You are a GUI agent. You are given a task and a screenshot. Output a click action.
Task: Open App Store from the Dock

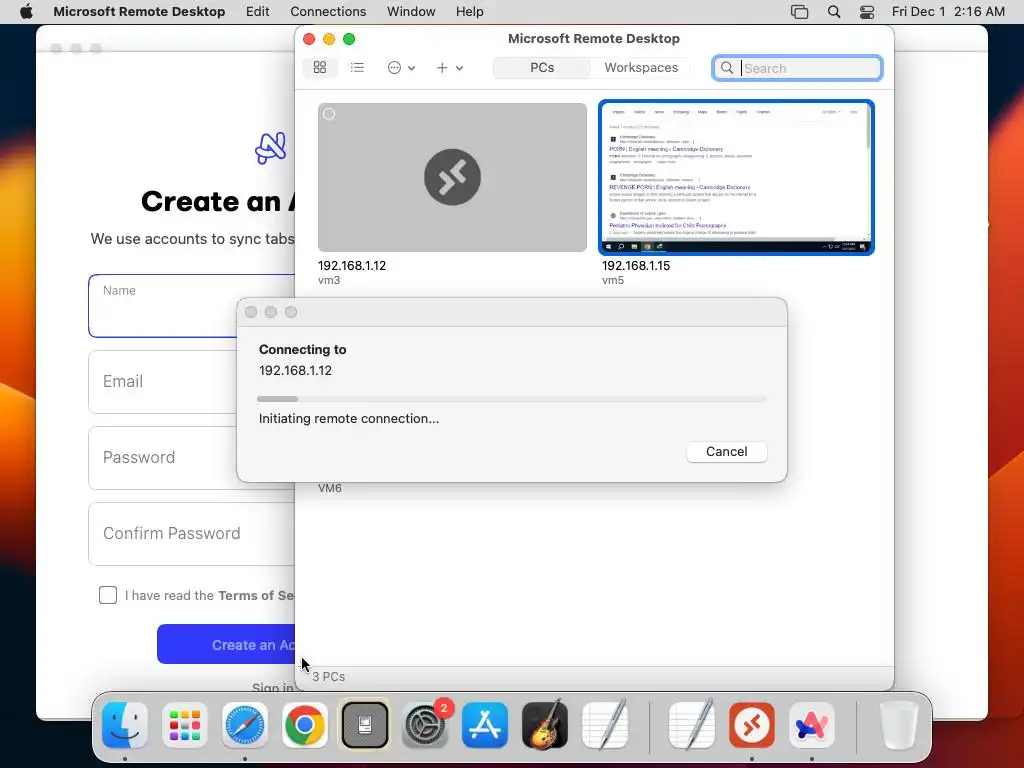485,725
